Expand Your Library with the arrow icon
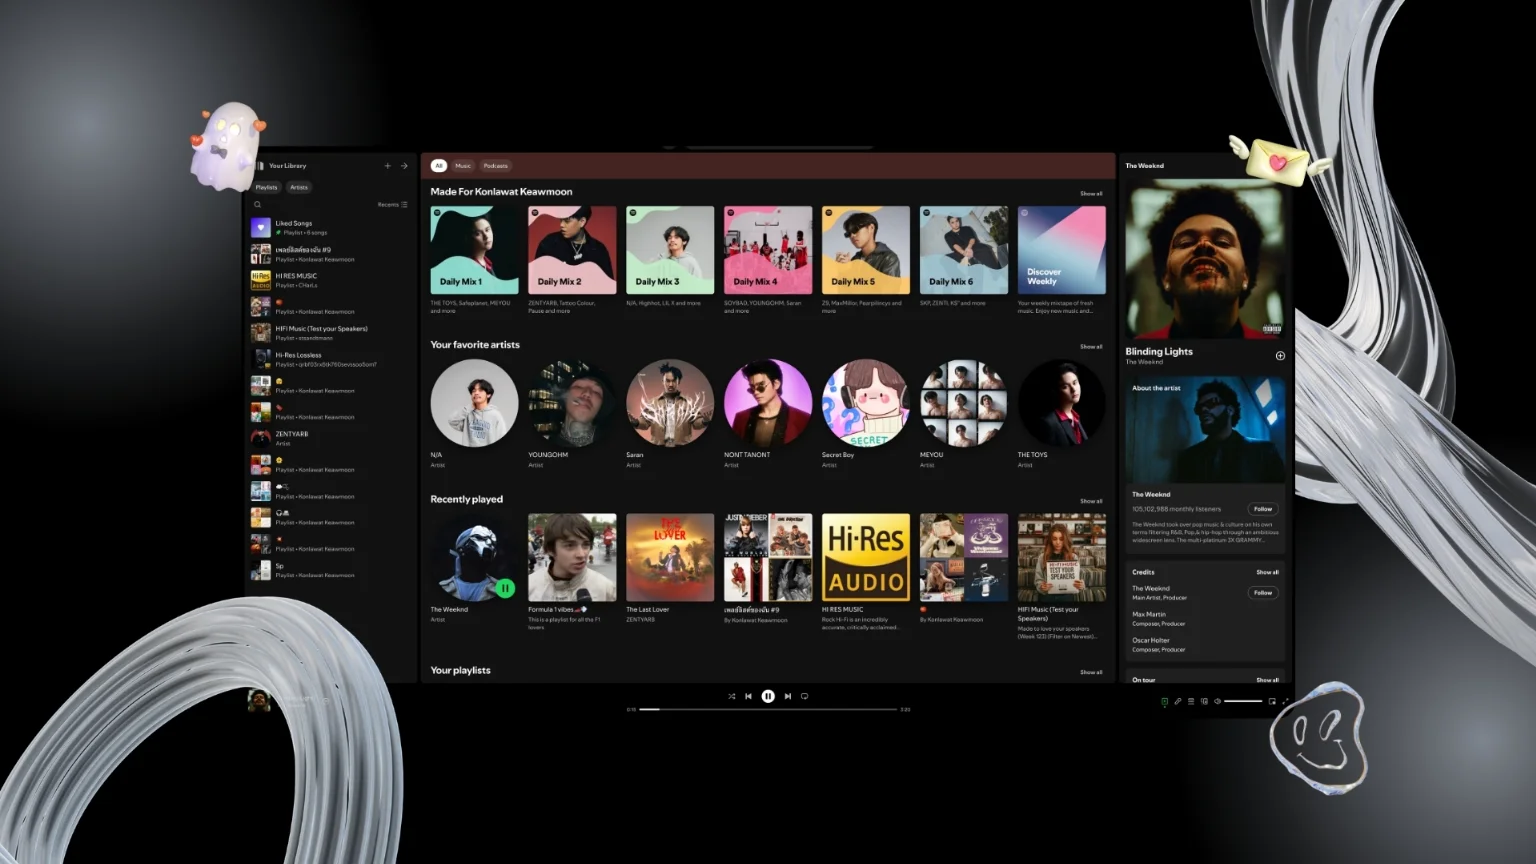This screenshot has height=864, width=1536. 404,166
